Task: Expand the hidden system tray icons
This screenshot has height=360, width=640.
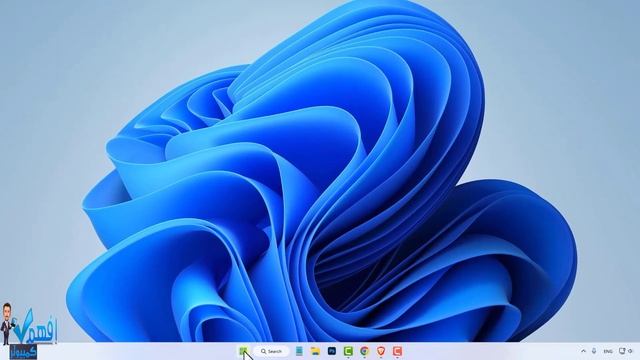Action: pyautogui.click(x=583, y=351)
